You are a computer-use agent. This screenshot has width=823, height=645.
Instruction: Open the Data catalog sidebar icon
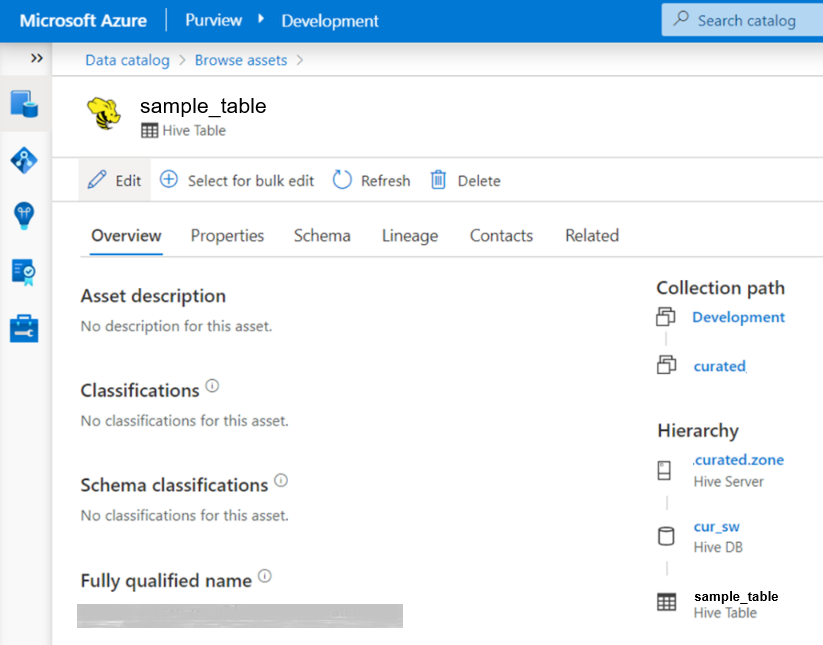click(x=24, y=103)
